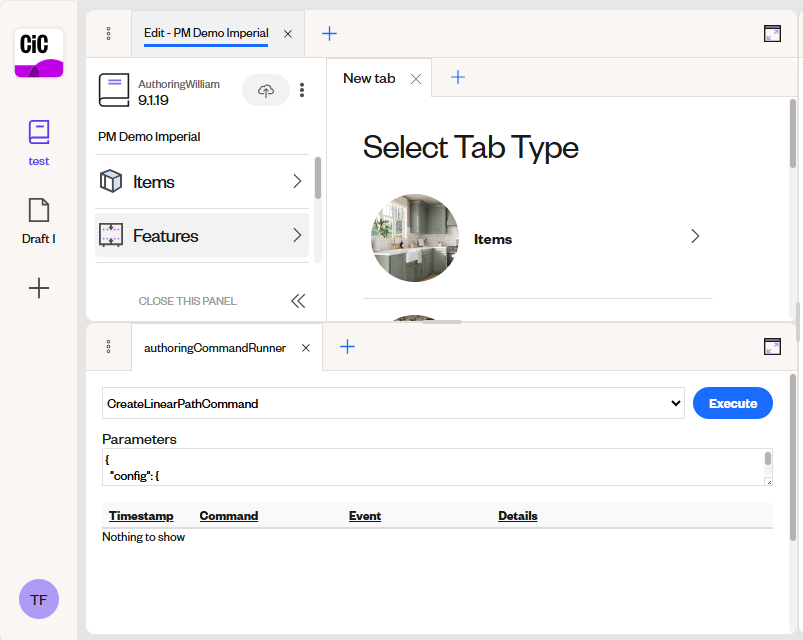This screenshot has width=803, height=640.
Task: Click the drag handle dots on the bottom panel
Action: coord(108,346)
